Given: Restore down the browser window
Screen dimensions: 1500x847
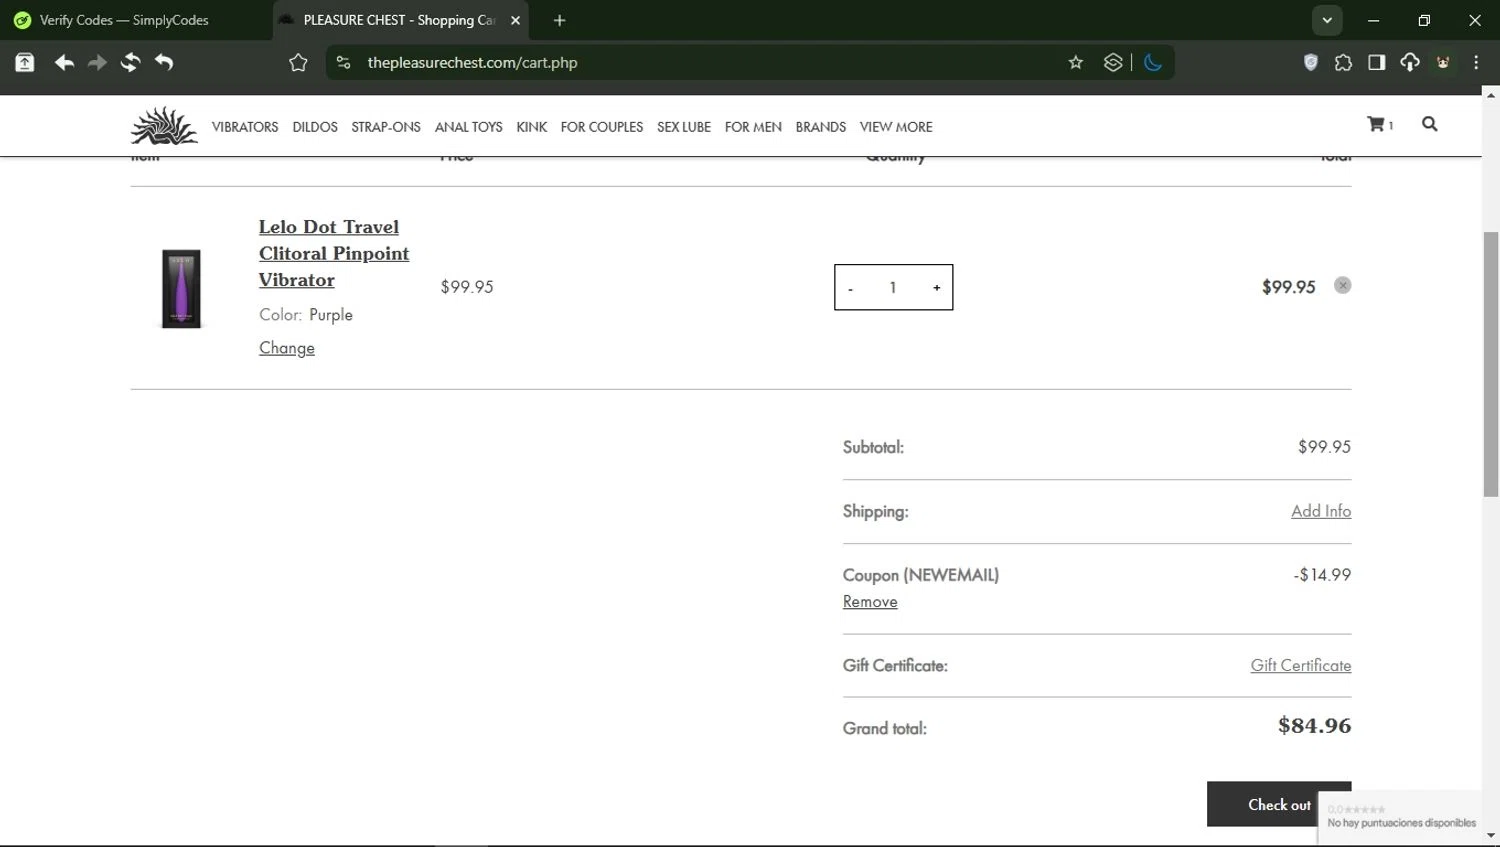Looking at the screenshot, I should 1424,20.
